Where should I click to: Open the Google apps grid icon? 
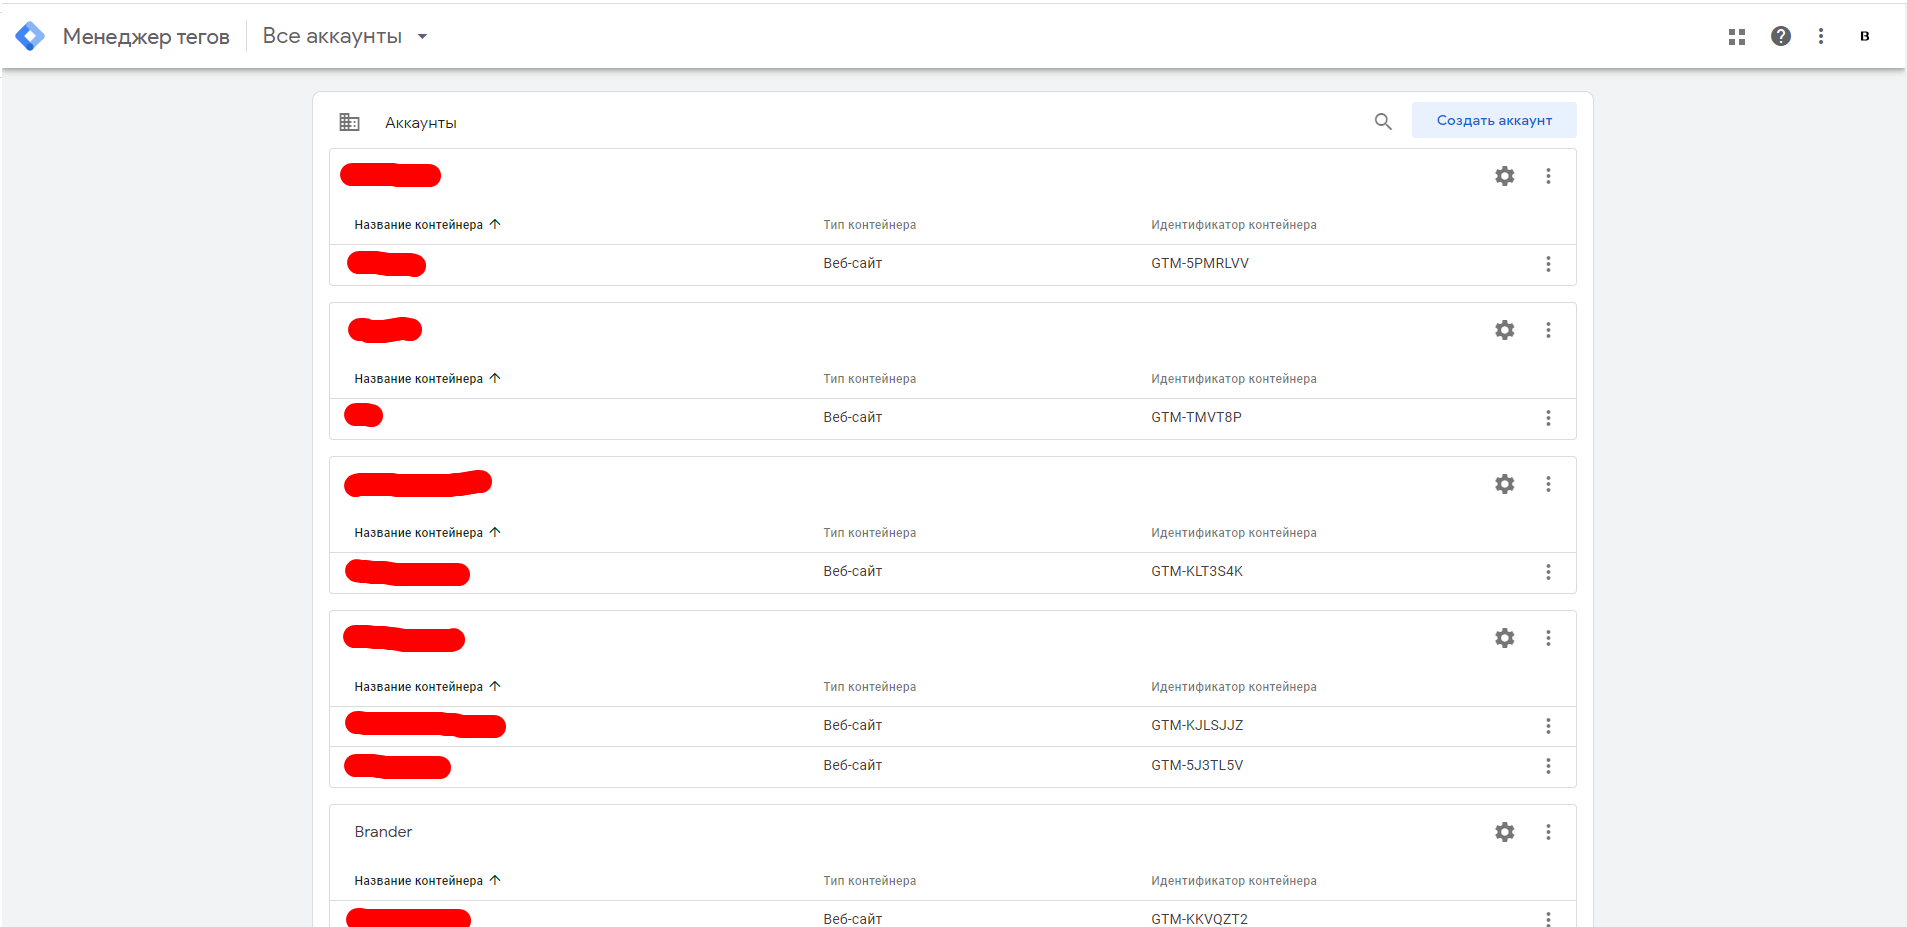(x=1737, y=36)
